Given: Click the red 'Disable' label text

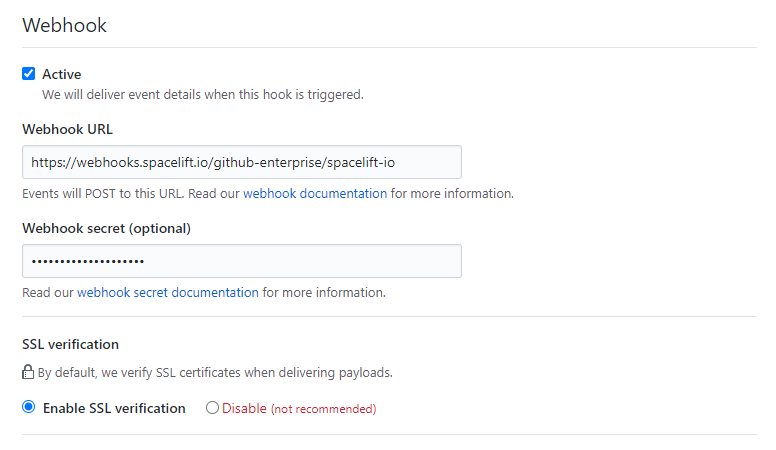Looking at the screenshot, I should 244,408.
